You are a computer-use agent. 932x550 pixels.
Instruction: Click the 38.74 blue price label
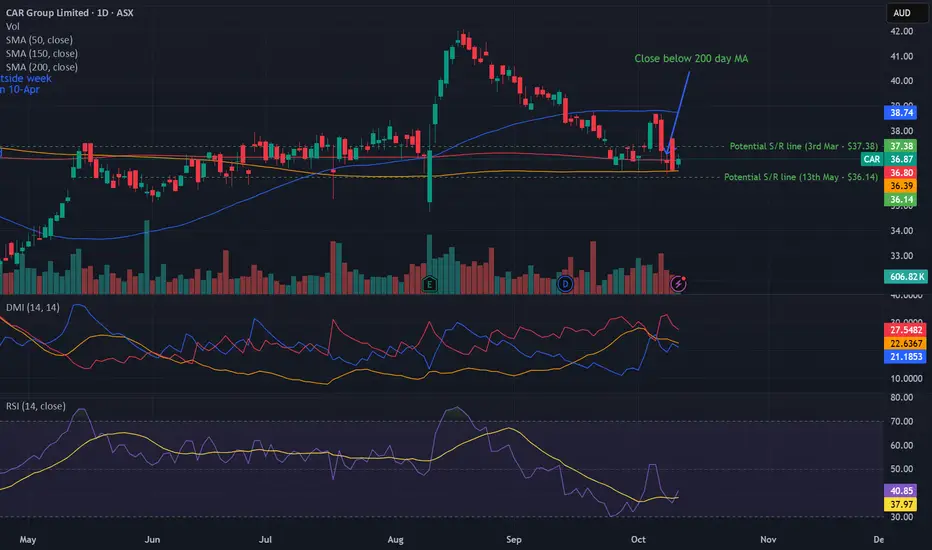click(901, 112)
